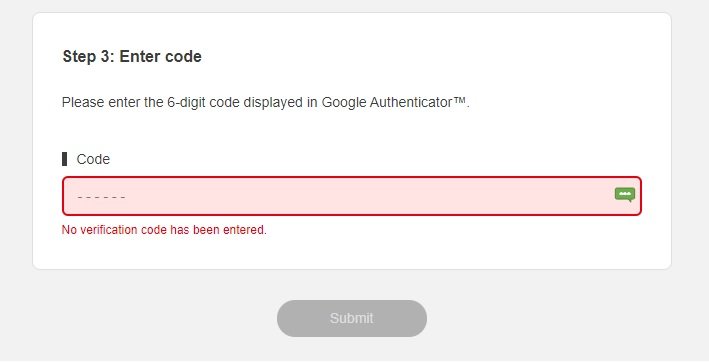Click the "Google Authenticator" text in instructions
The image size is (709, 362).
point(387,103)
